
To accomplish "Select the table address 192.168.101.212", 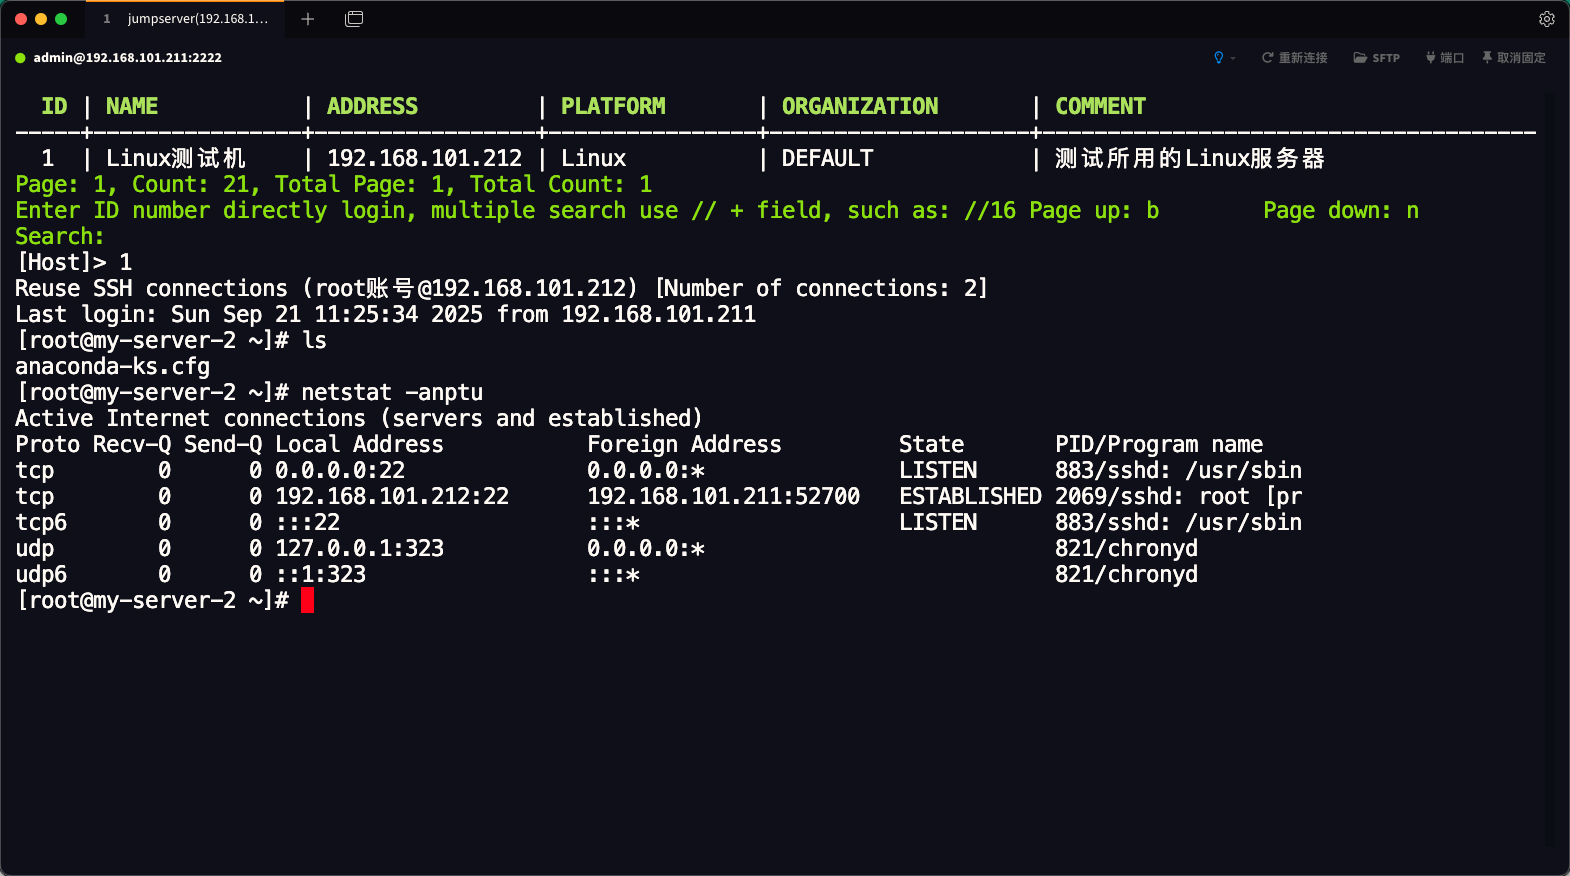I will click(424, 158).
